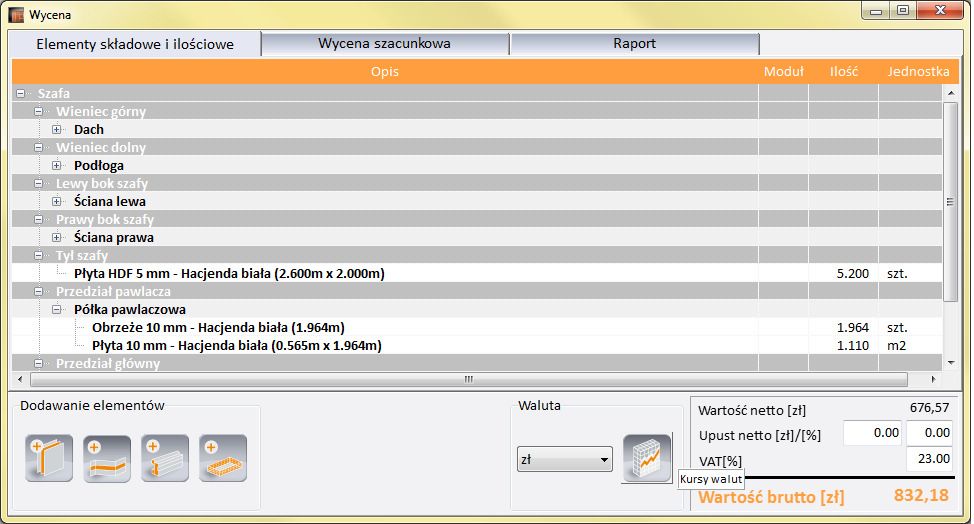Open currency exchange rates (Kursy walut)
Screen dimensions: 974x524
click(647, 458)
